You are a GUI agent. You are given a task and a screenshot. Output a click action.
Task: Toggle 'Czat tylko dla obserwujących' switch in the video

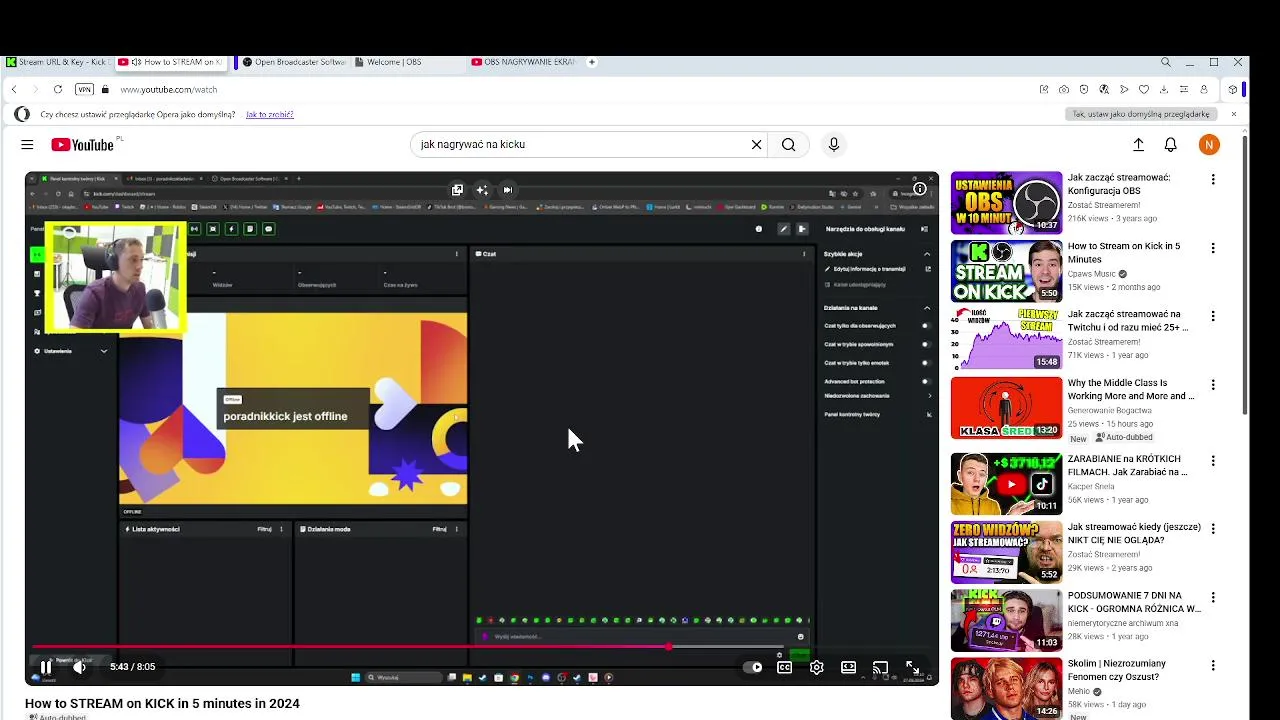pyautogui.click(x=925, y=326)
